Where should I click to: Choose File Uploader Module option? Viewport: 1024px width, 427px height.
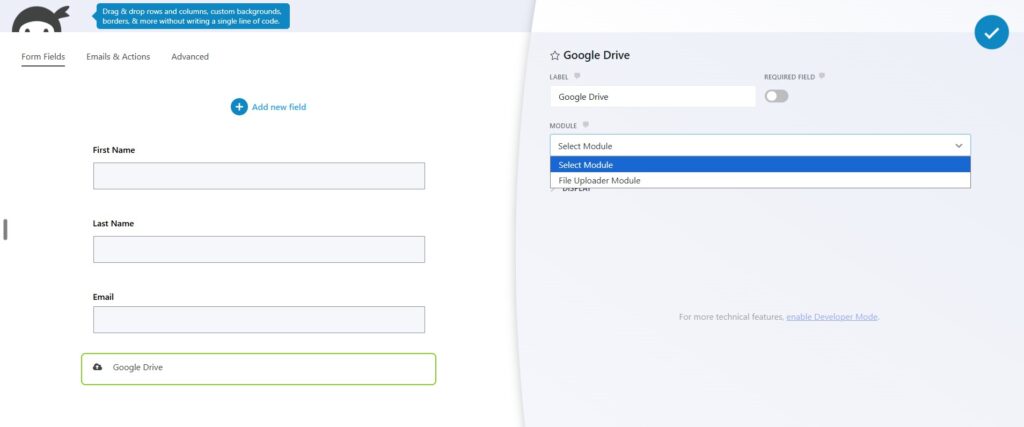(x=760, y=180)
